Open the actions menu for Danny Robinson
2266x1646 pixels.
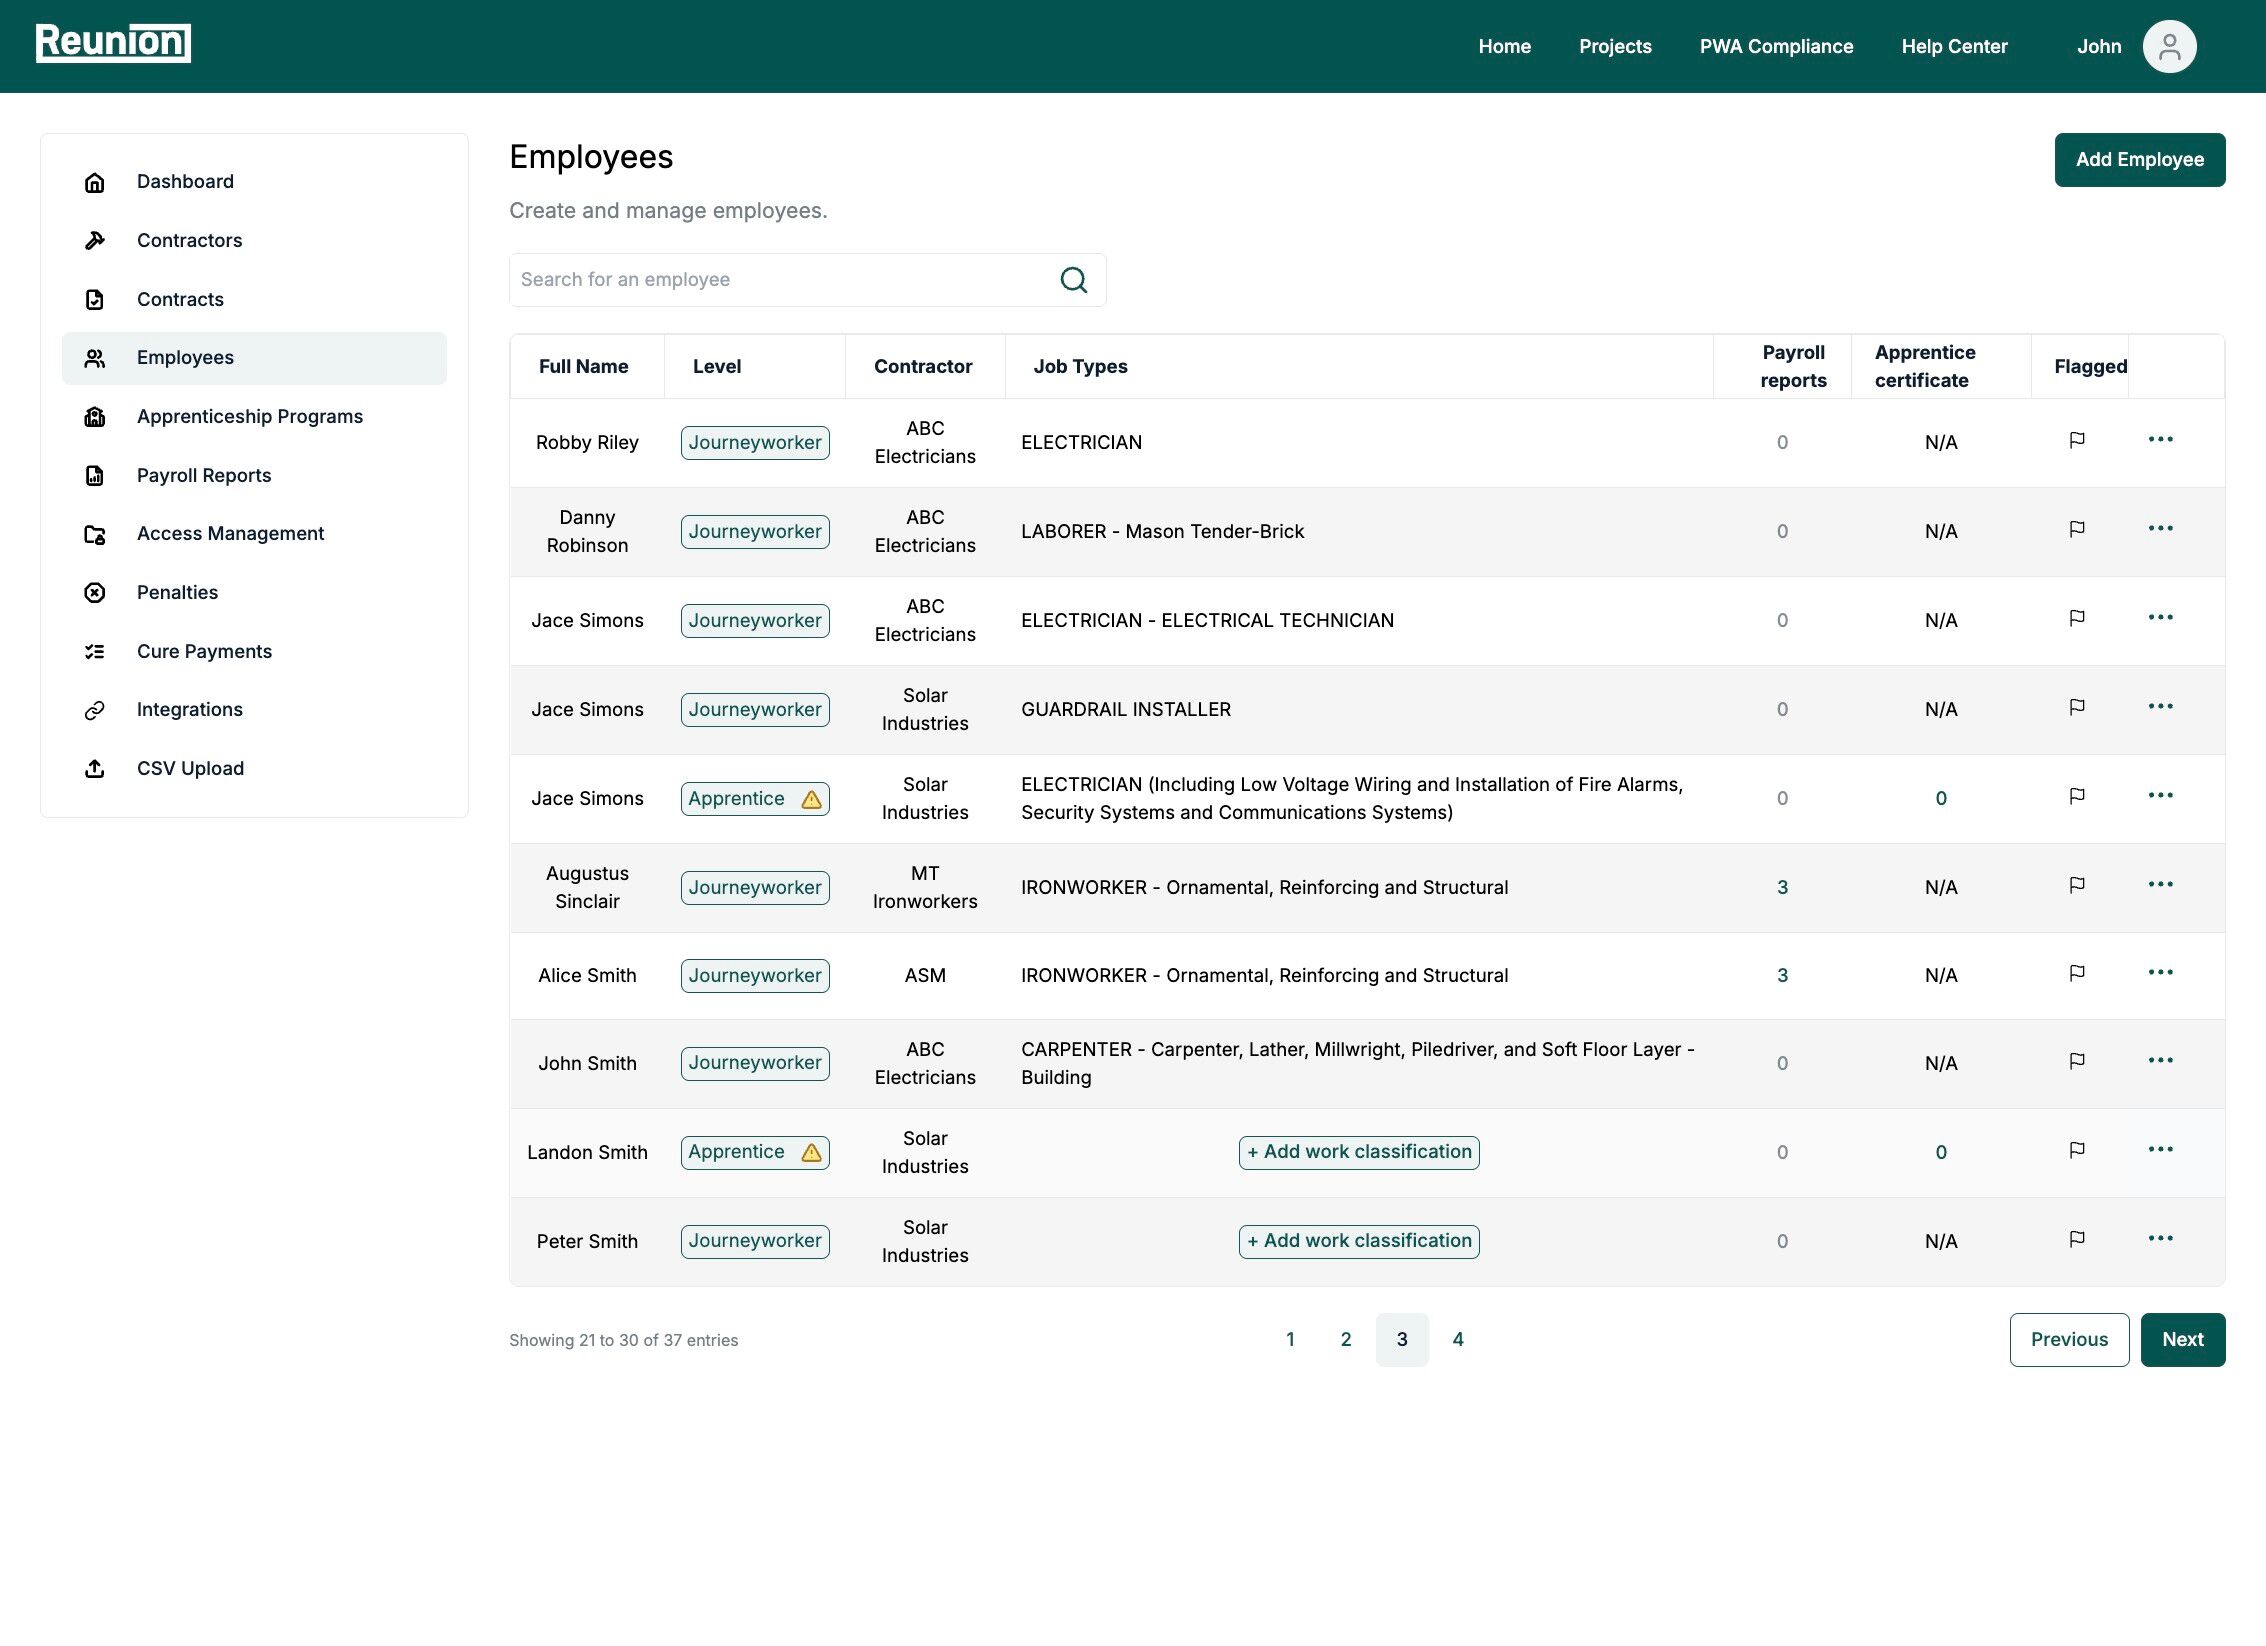click(x=2161, y=528)
